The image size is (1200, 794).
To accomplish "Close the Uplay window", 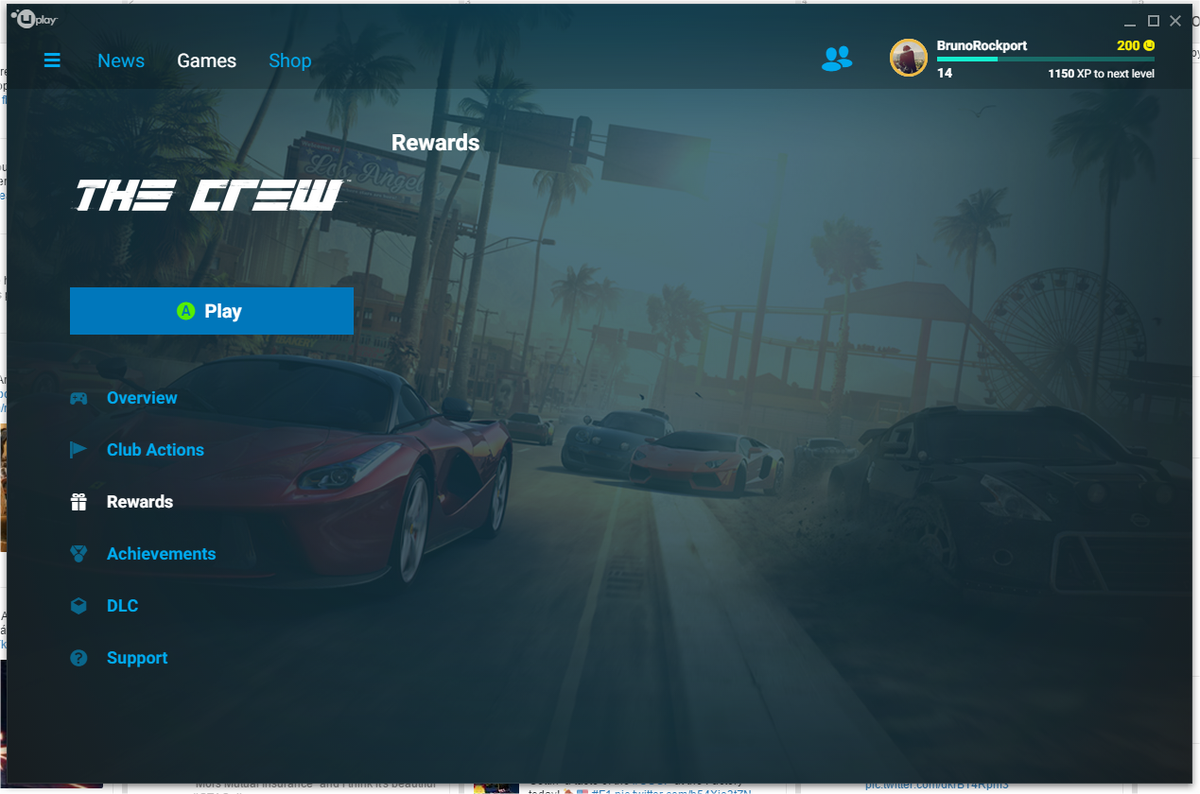I will [1177, 21].
